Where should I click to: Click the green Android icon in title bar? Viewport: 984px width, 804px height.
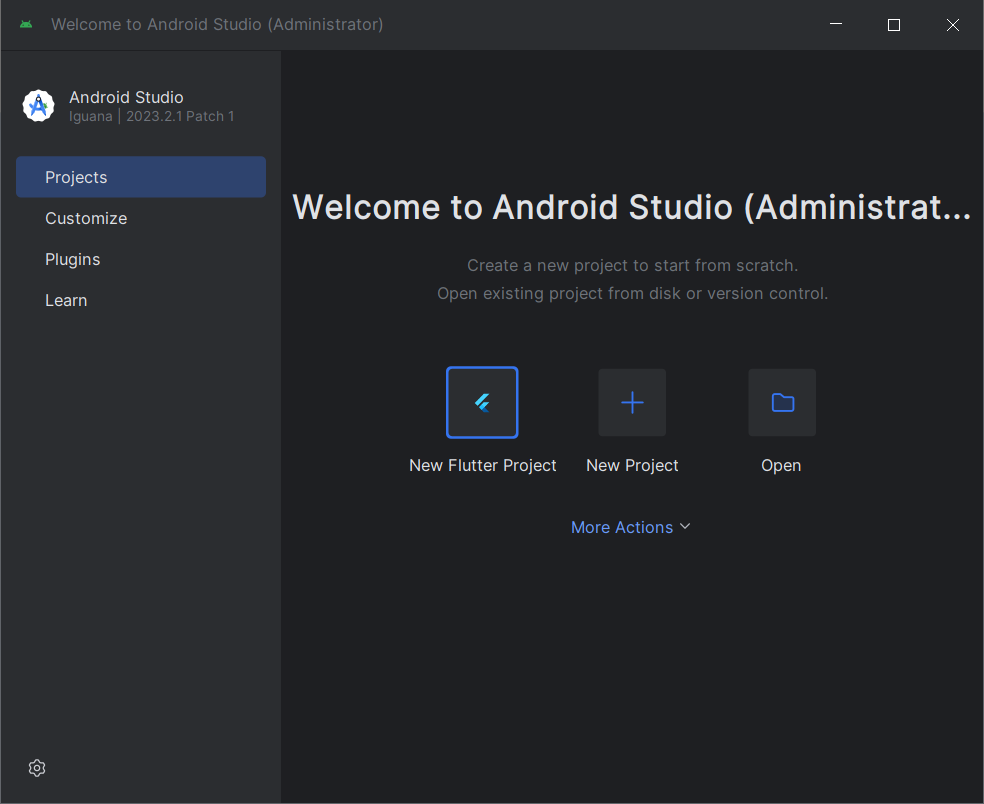pyautogui.click(x=26, y=24)
